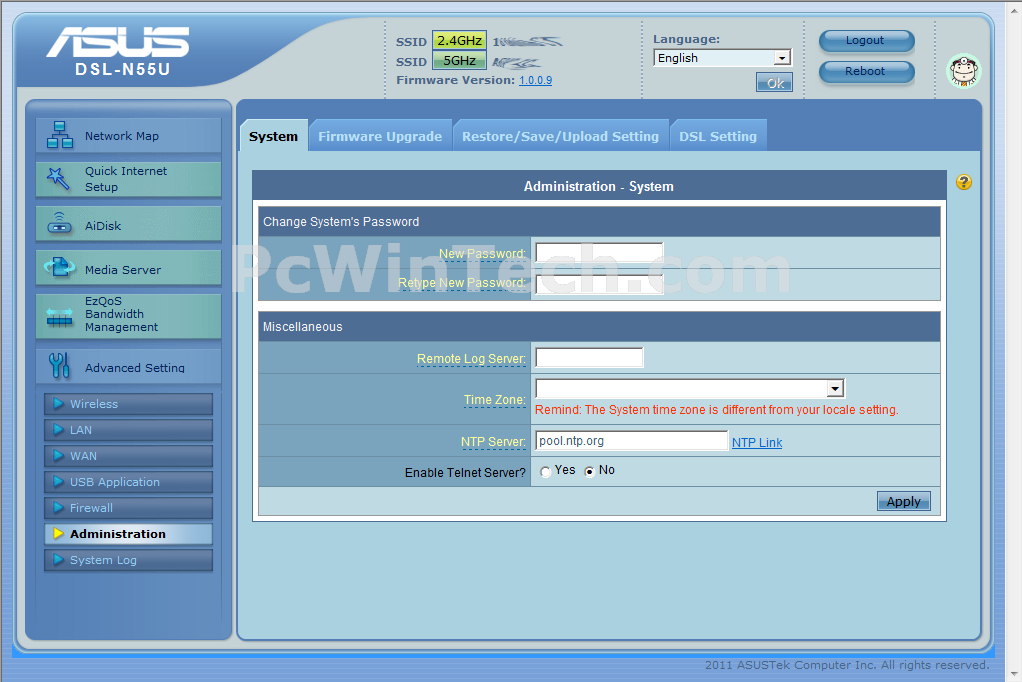Click the EzQoS Bandwidth Management icon
Viewport: 1022px width, 682px height.
coord(59,317)
